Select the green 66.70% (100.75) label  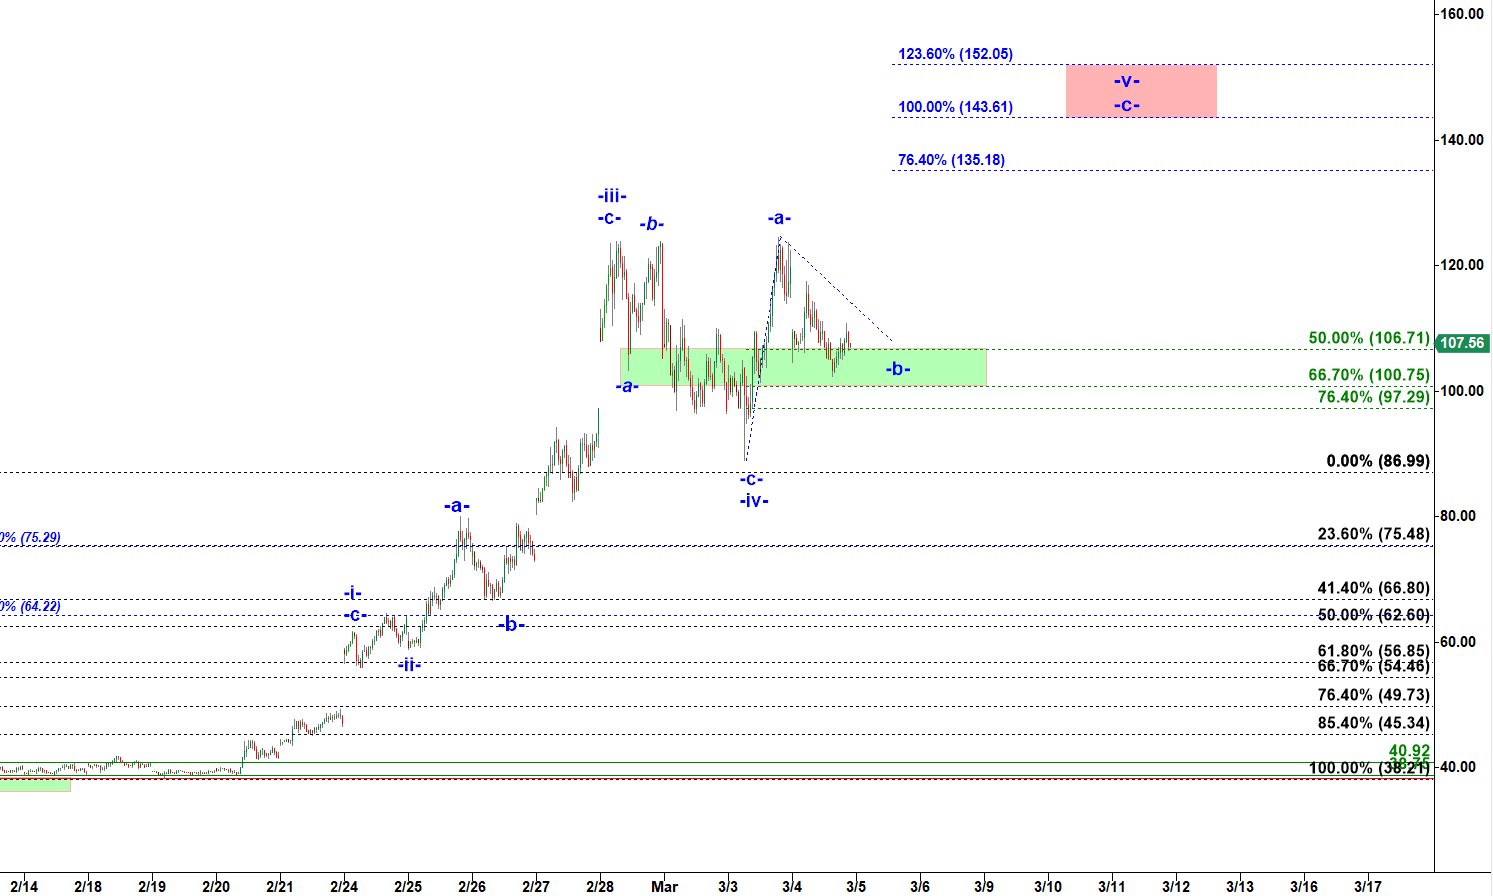[x=1368, y=375]
